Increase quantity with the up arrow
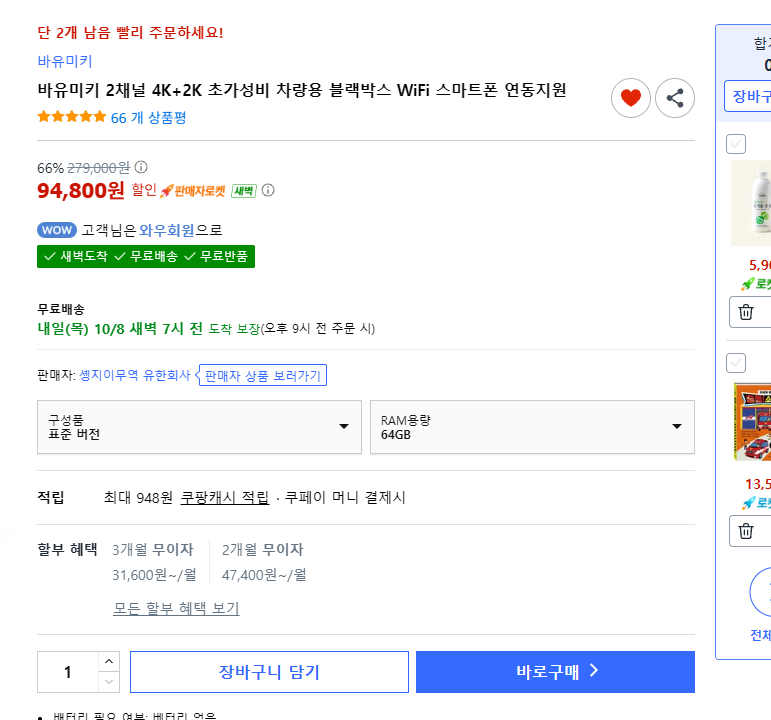The image size is (771, 720). [109, 661]
